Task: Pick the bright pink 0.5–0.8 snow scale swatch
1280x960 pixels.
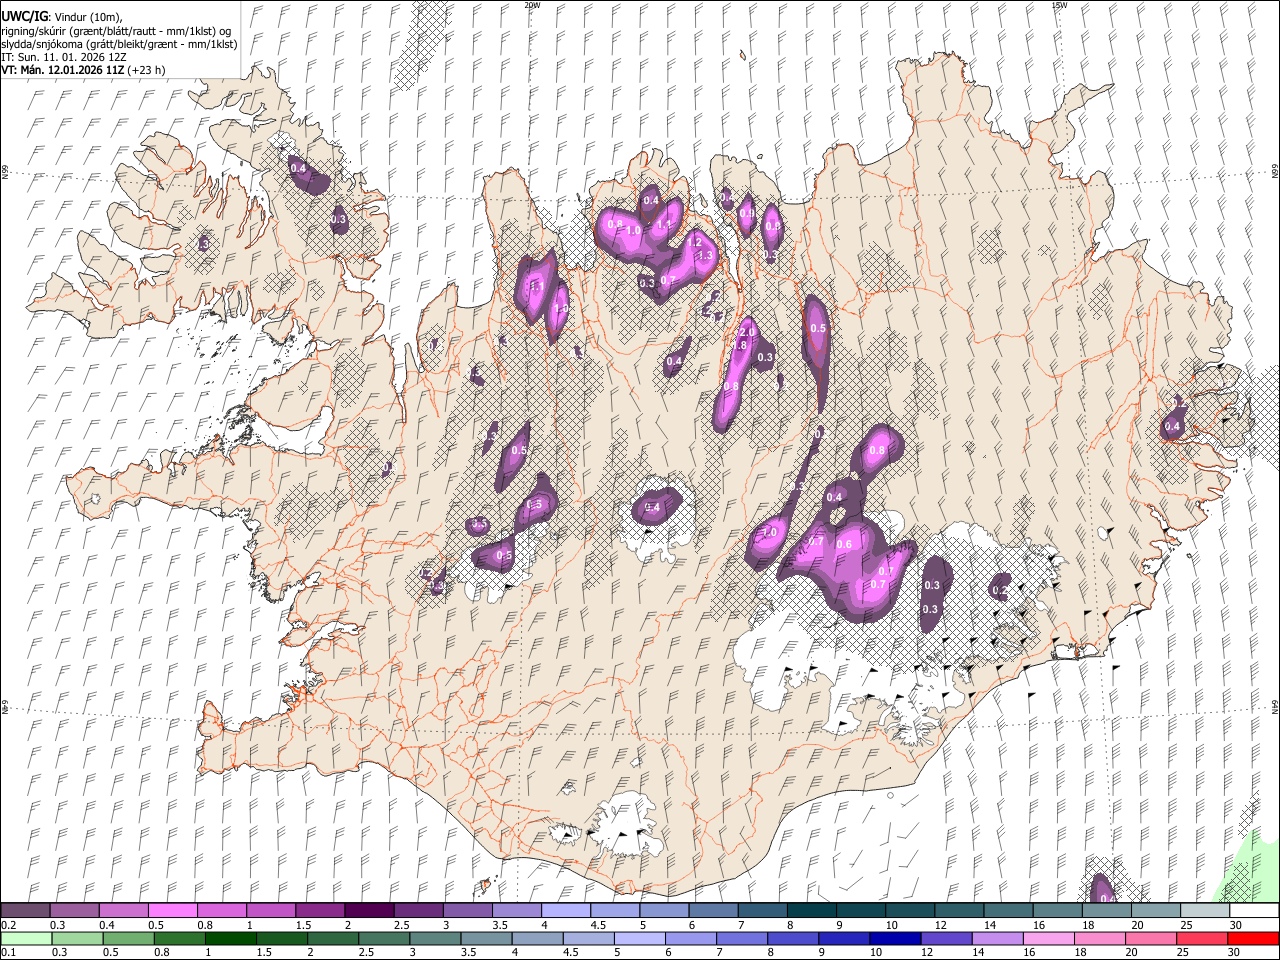Action: (x=173, y=910)
